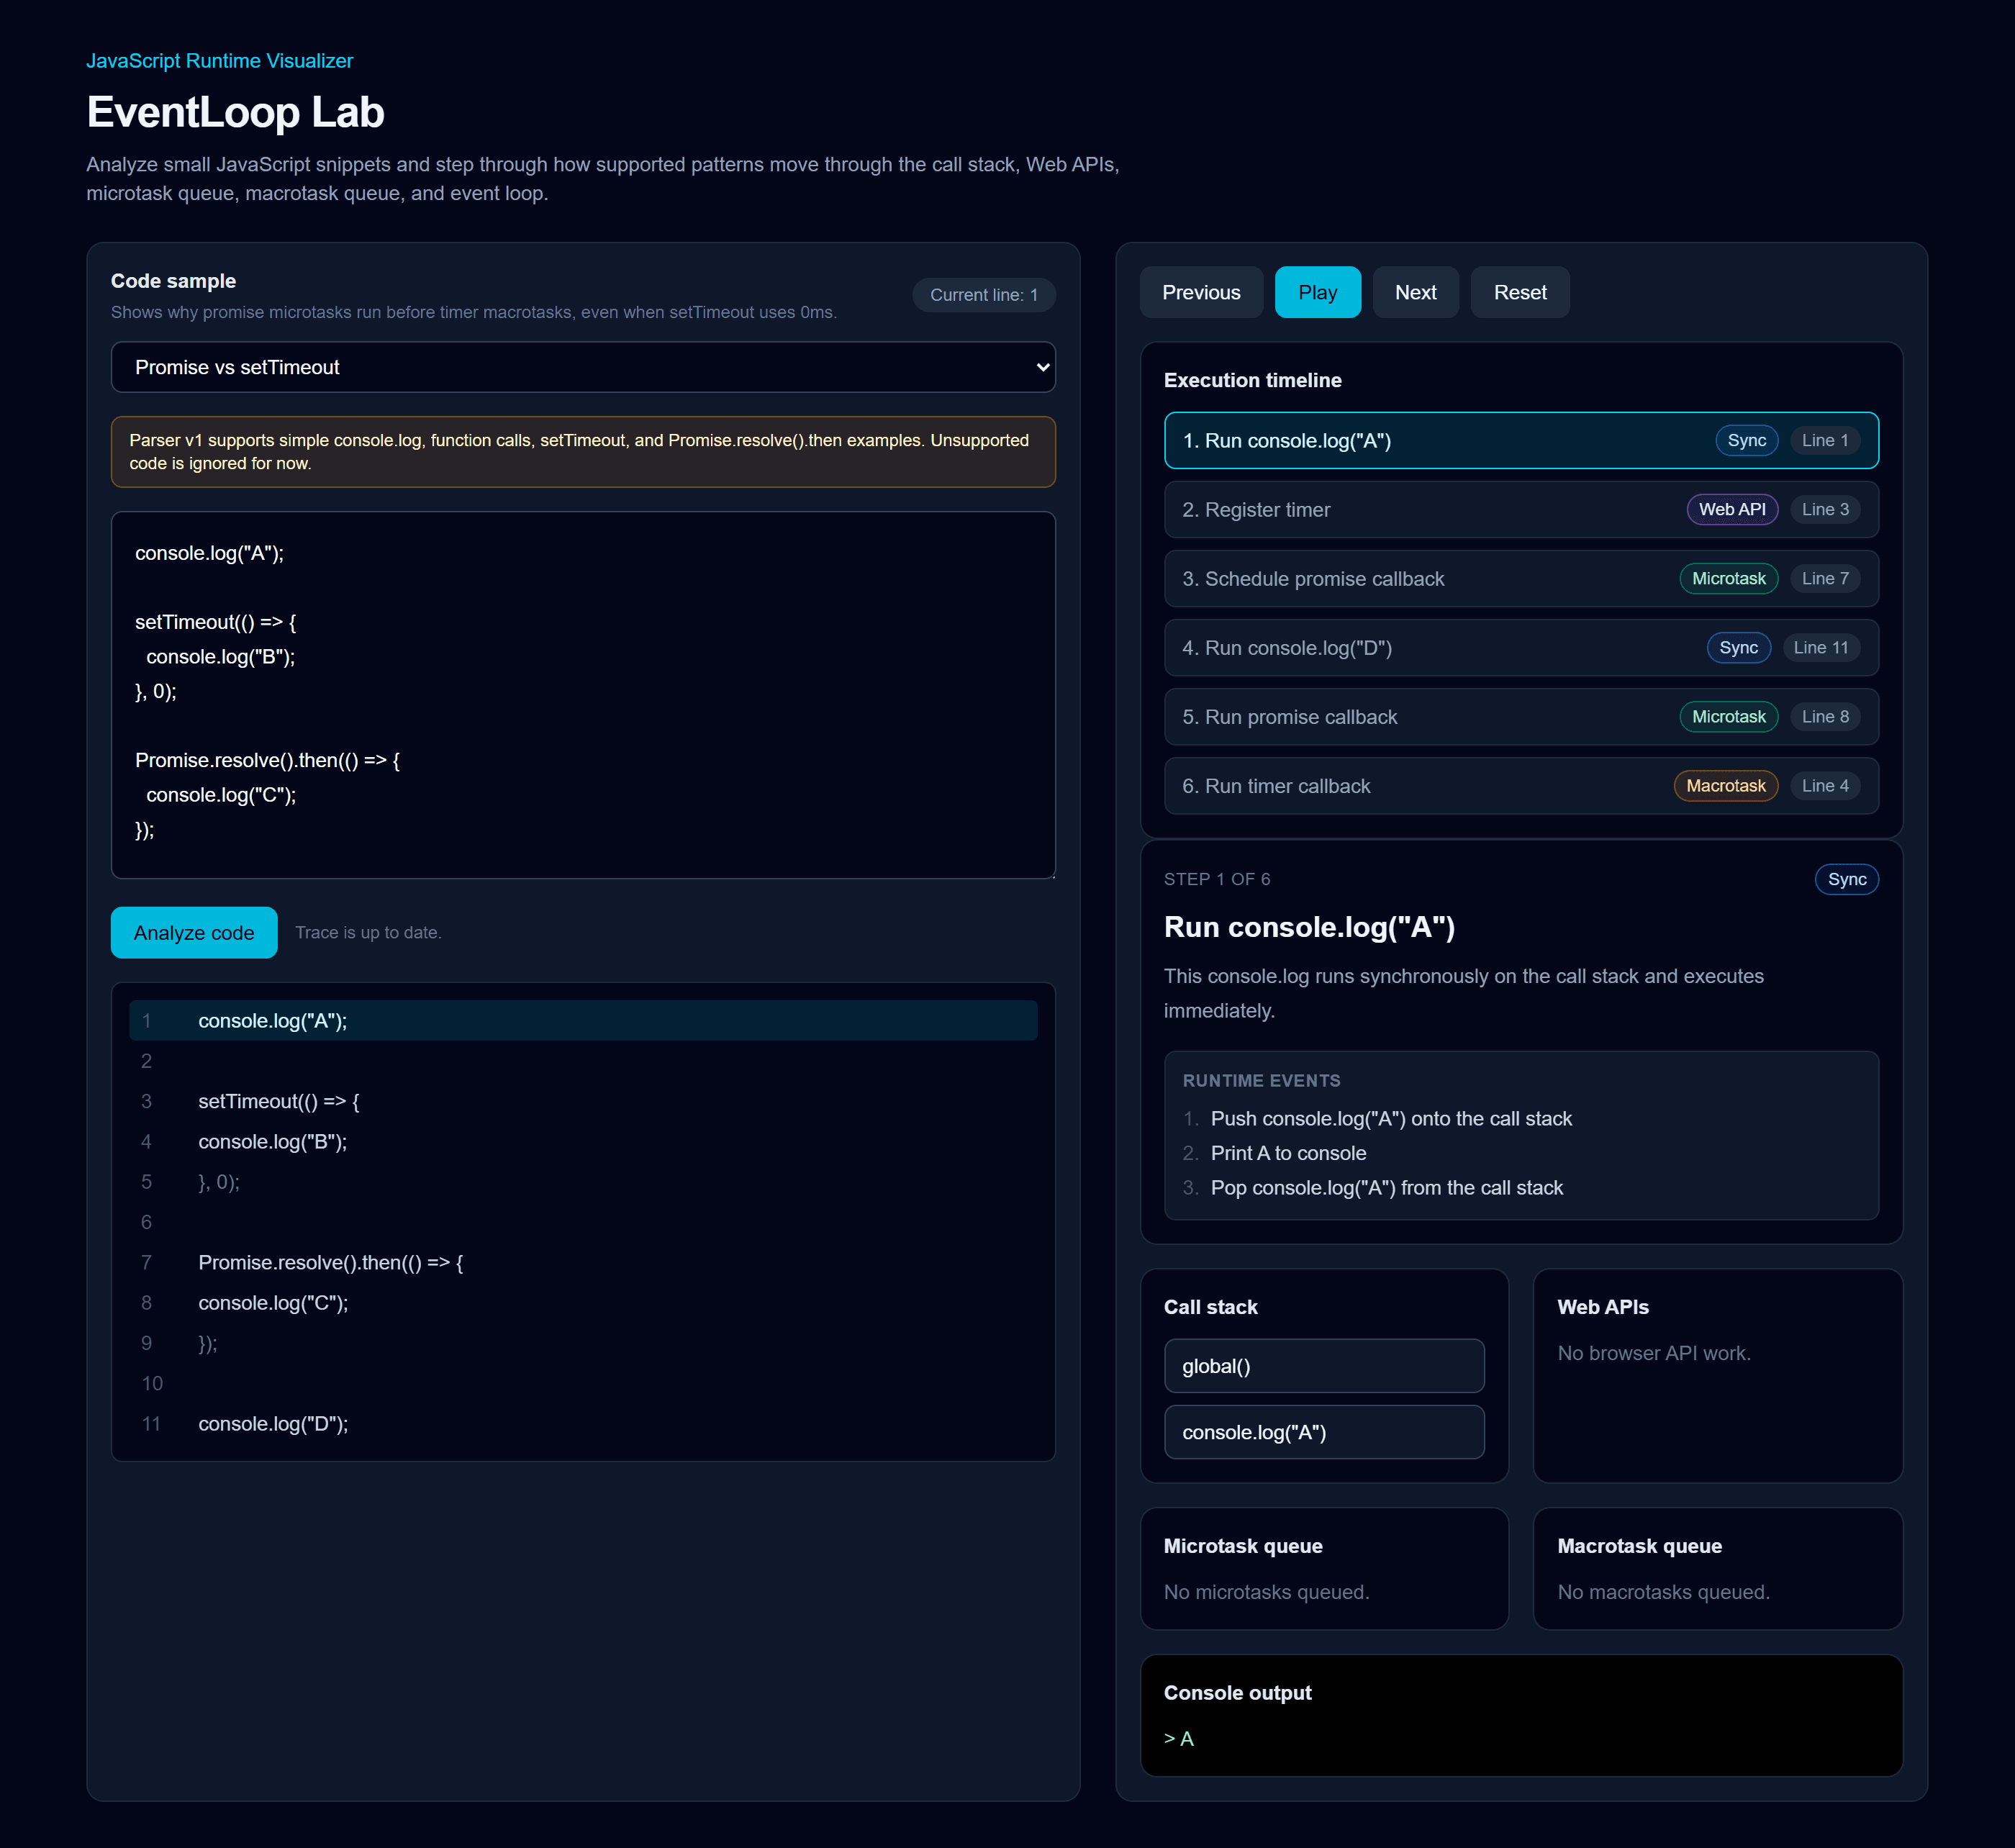This screenshot has height=1848, width=2015.
Task: Click the Macrotask badge on Run timer callback
Action: [x=1725, y=785]
